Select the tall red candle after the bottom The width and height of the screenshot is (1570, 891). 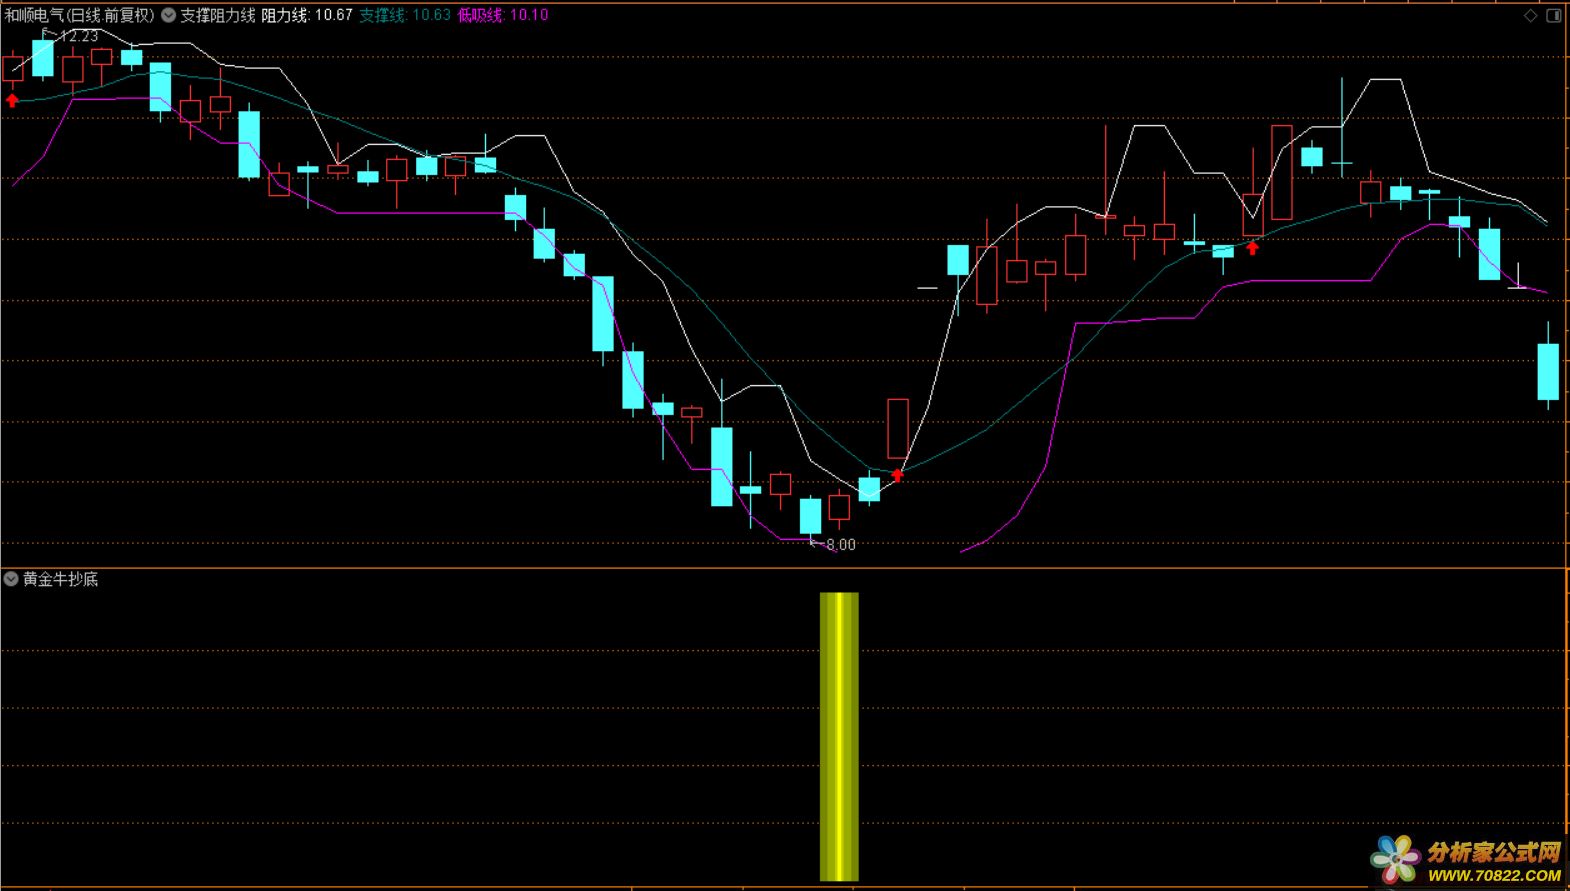[x=898, y=429]
